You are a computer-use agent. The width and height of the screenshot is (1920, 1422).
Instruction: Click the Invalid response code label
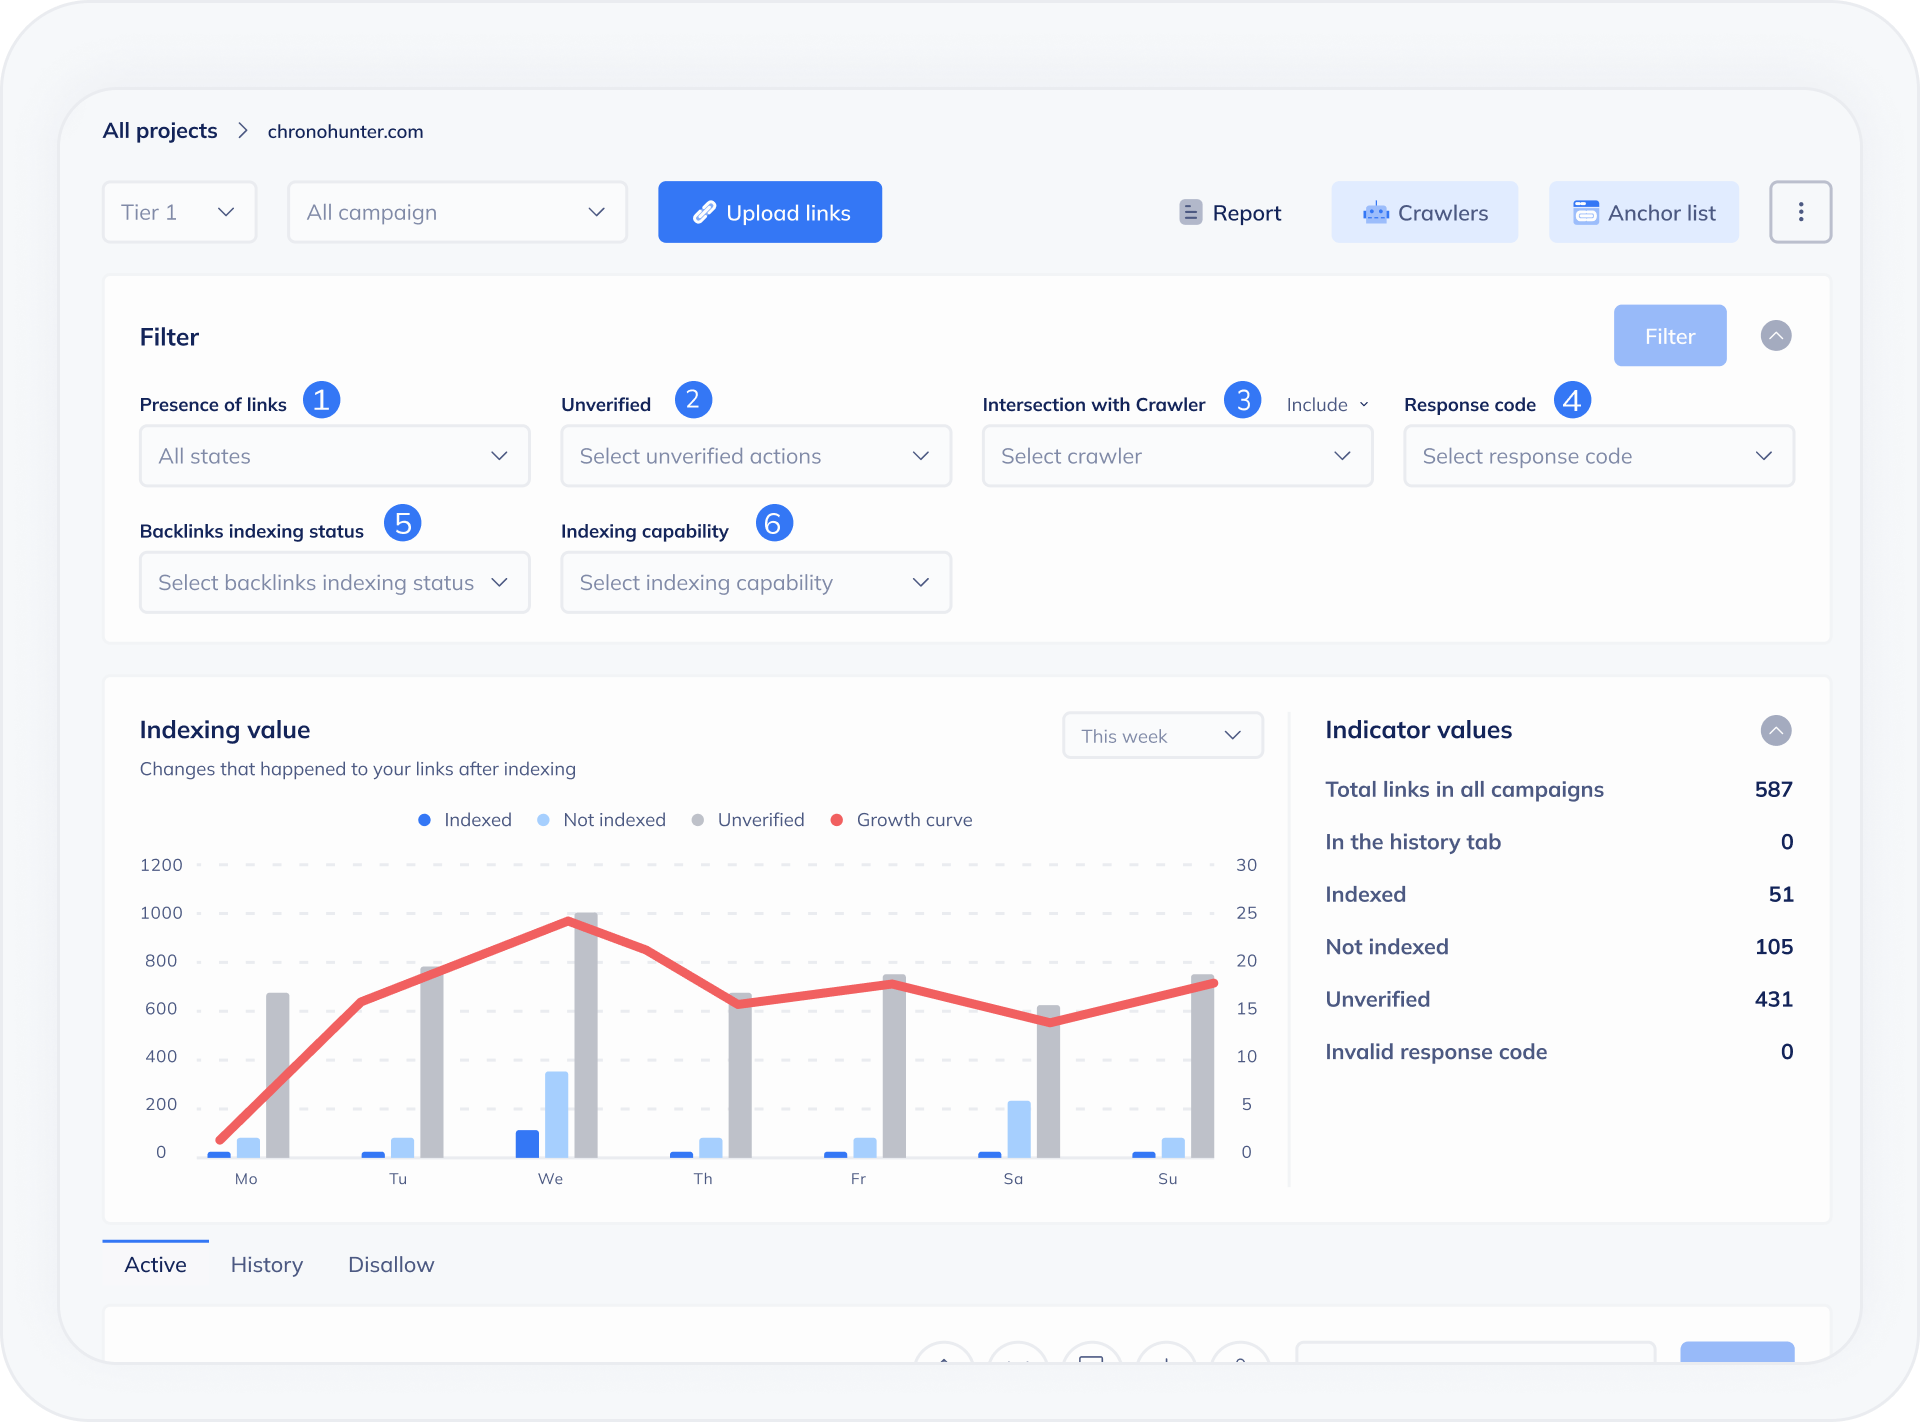point(1436,1052)
